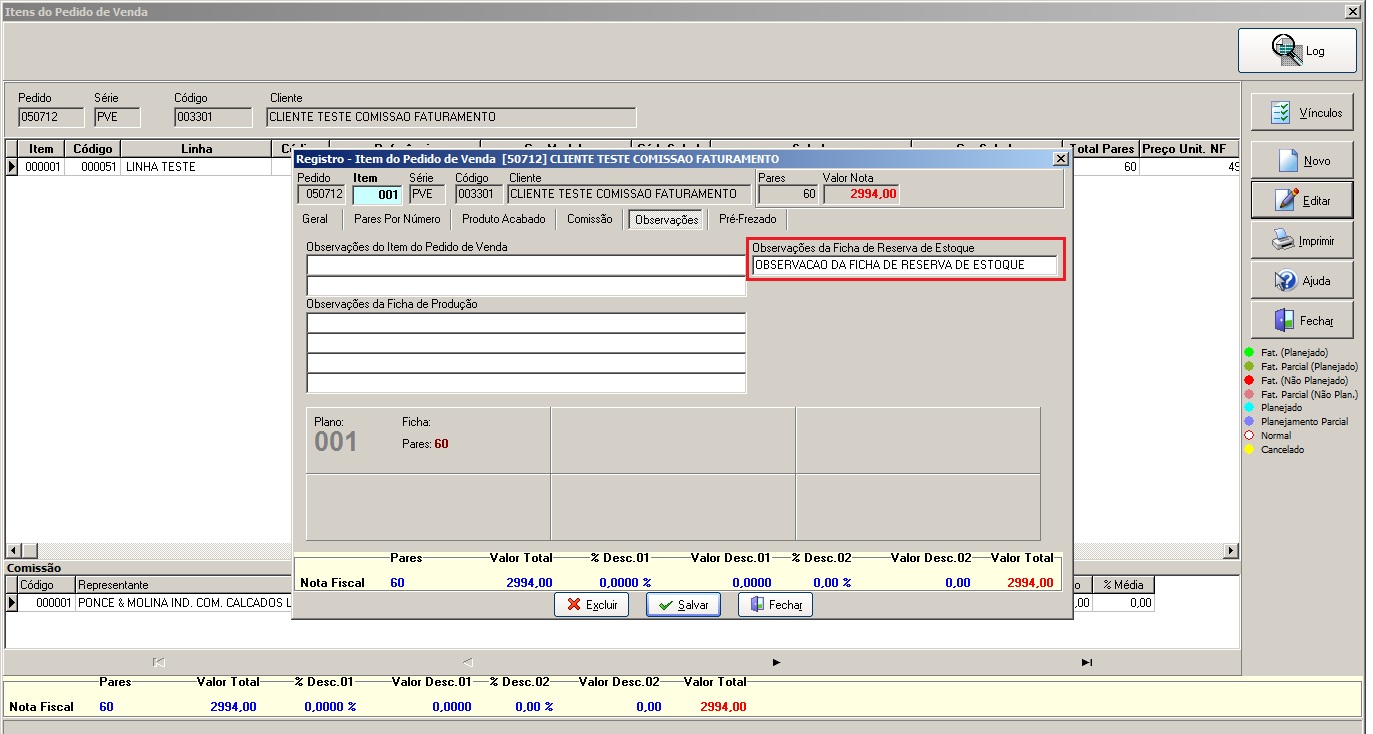Image resolution: width=1373 pixels, height=734 pixels.
Task: Delete item with Excluir button
Action: point(591,605)
